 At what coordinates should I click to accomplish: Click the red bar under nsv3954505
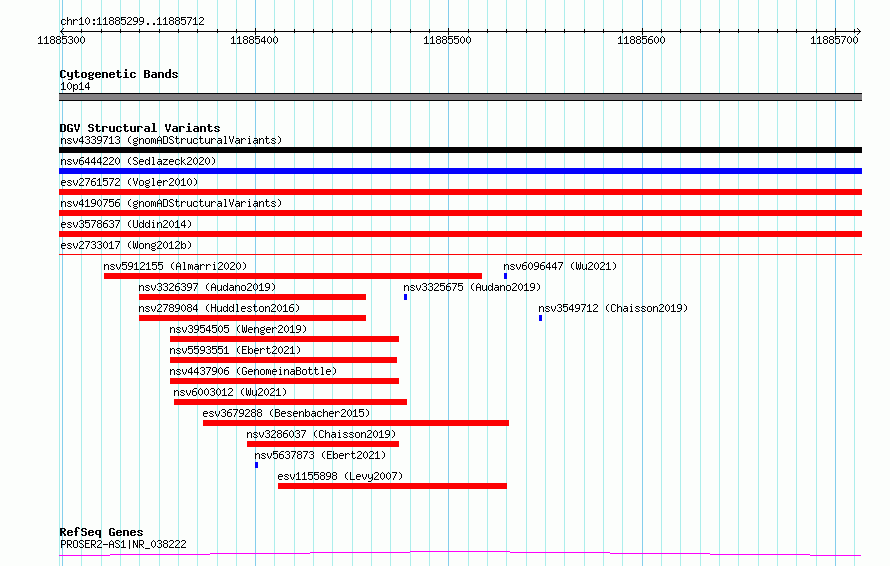tap(284, 339)
